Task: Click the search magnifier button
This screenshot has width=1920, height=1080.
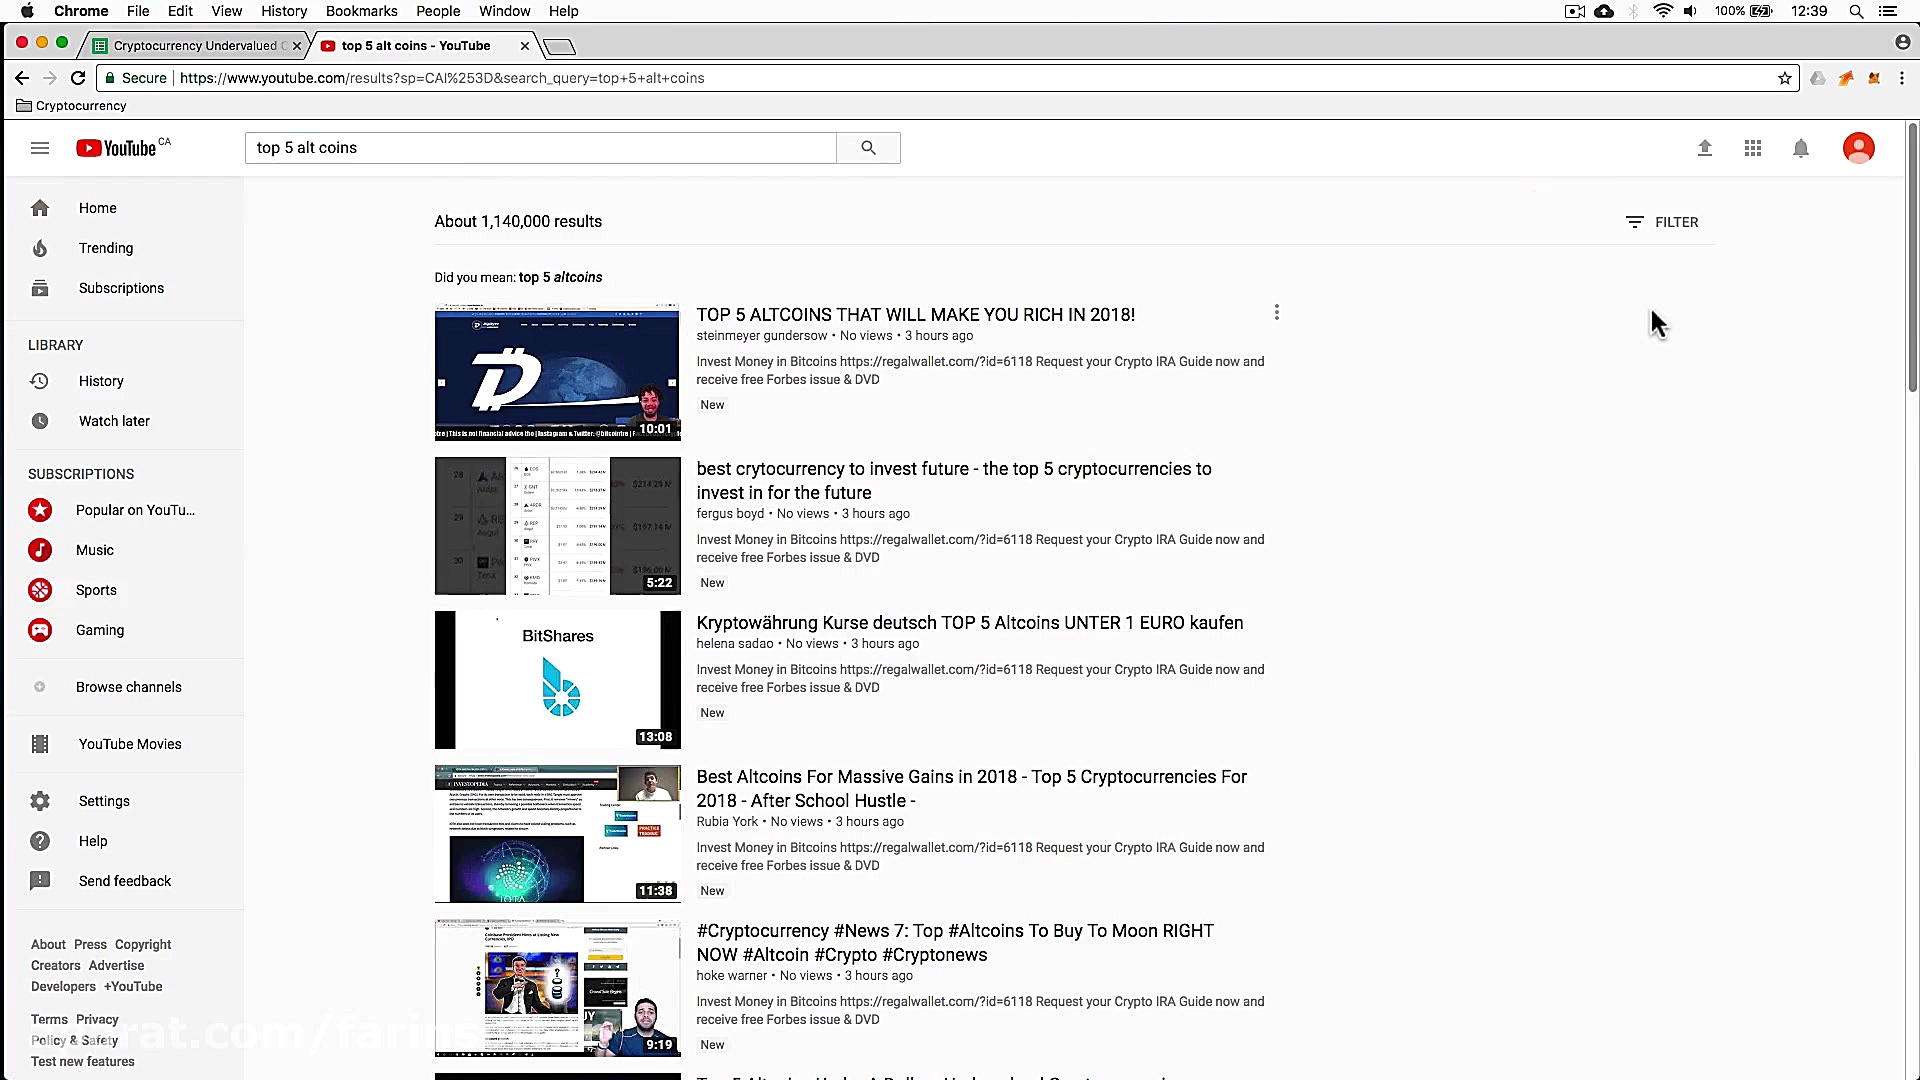Action: tap(868, 148)
